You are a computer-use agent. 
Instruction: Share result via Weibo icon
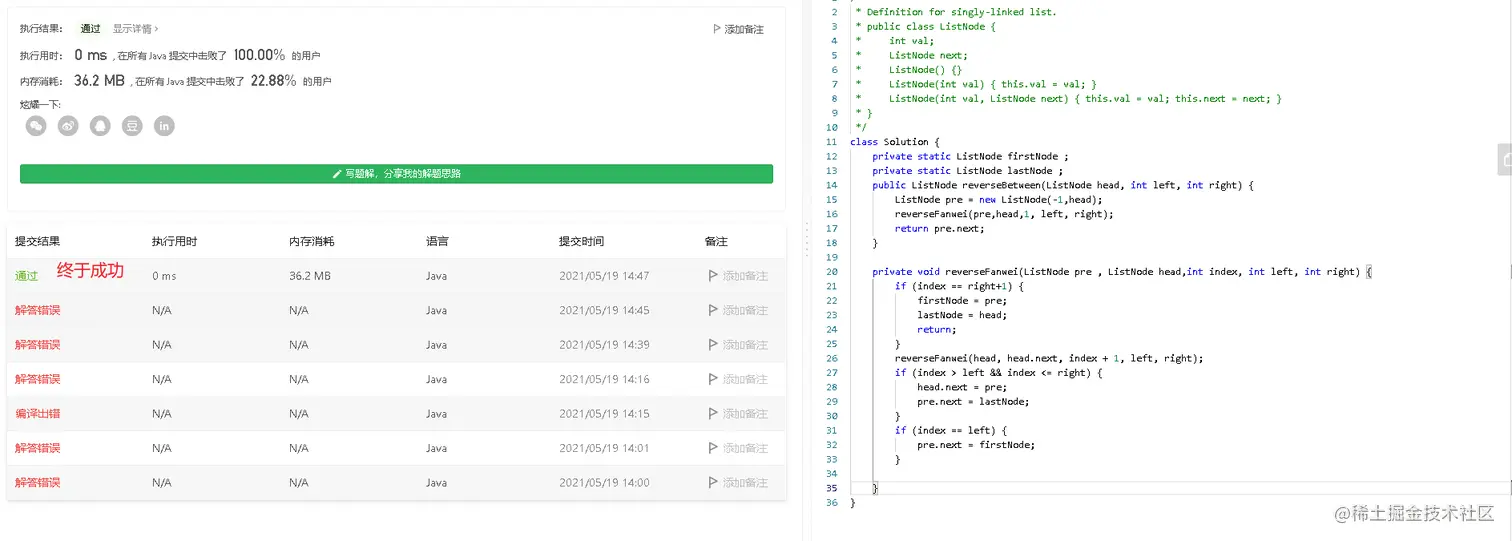coord(68,126)
